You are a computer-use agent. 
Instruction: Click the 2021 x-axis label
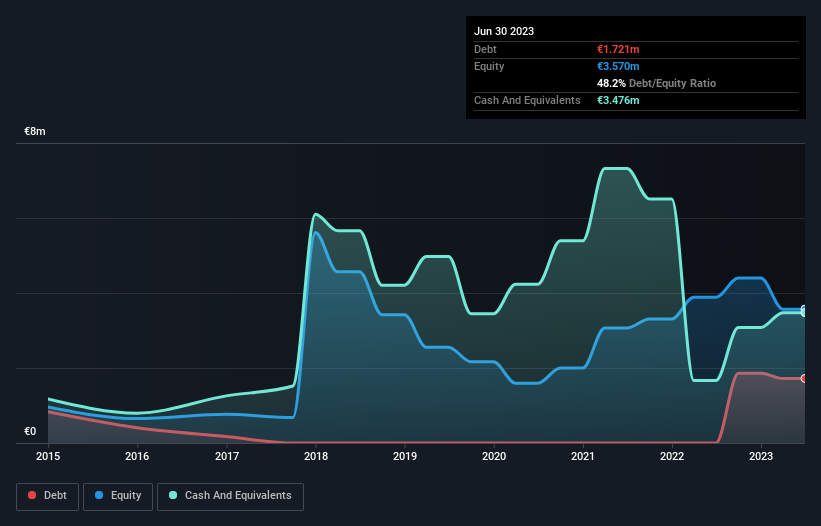pyautogui.click(x=583, y=456)
